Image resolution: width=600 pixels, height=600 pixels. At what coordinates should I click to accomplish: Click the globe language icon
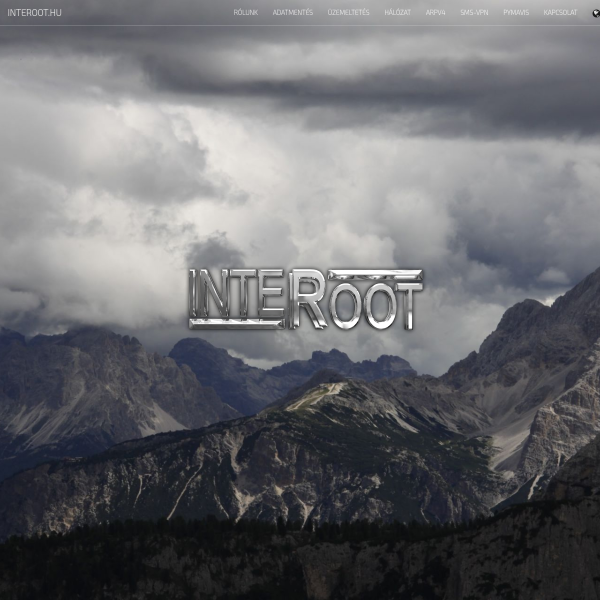click(596, 13)
